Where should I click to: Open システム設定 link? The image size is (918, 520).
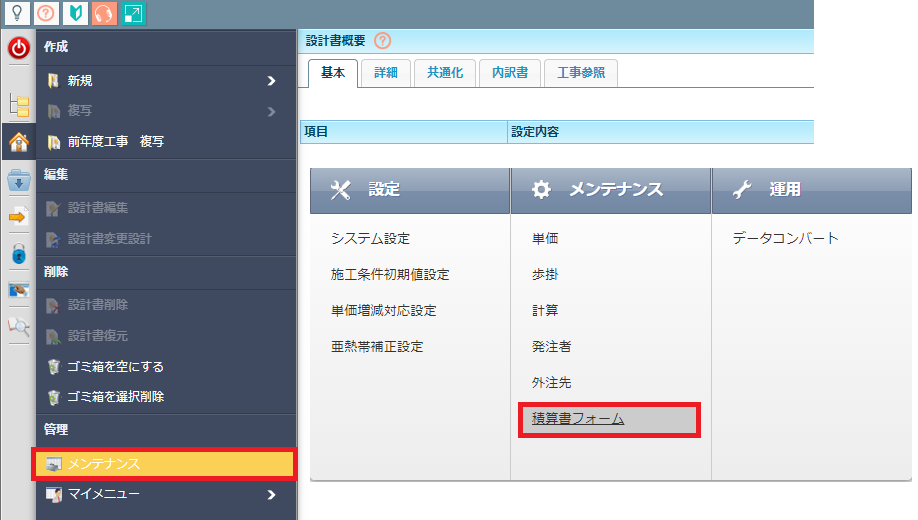[371, 239]
